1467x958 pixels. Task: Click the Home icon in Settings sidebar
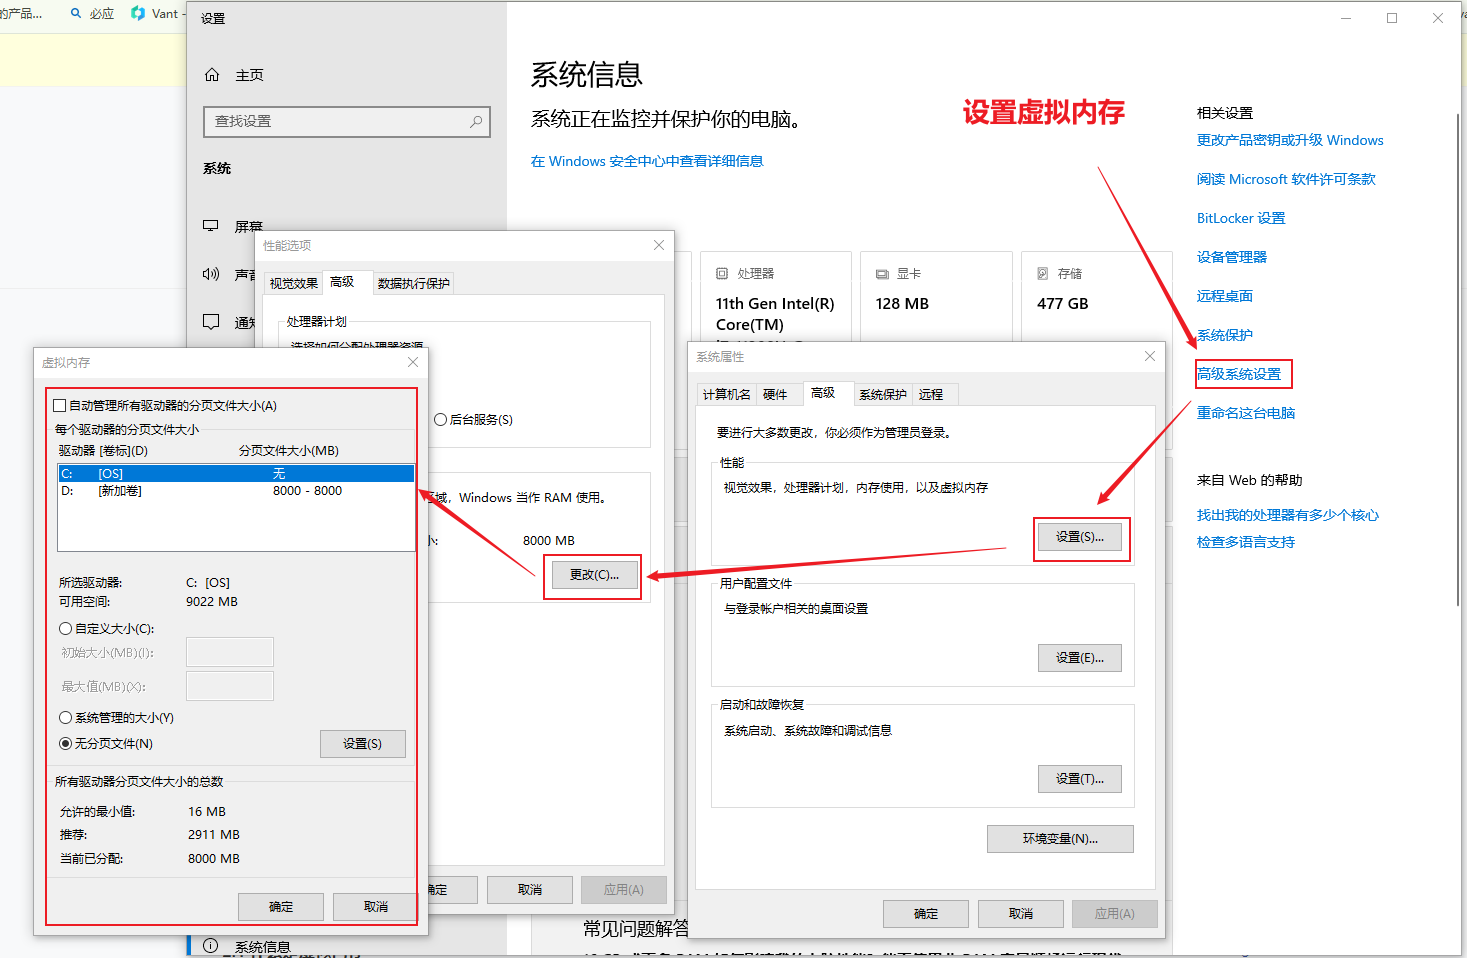212,75
